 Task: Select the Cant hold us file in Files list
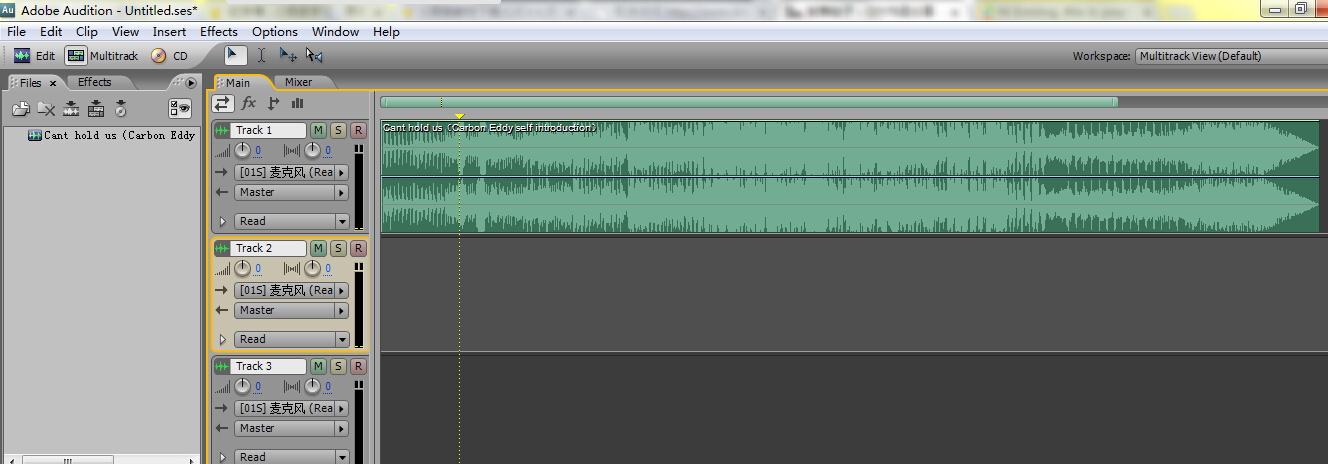[112, 135]
